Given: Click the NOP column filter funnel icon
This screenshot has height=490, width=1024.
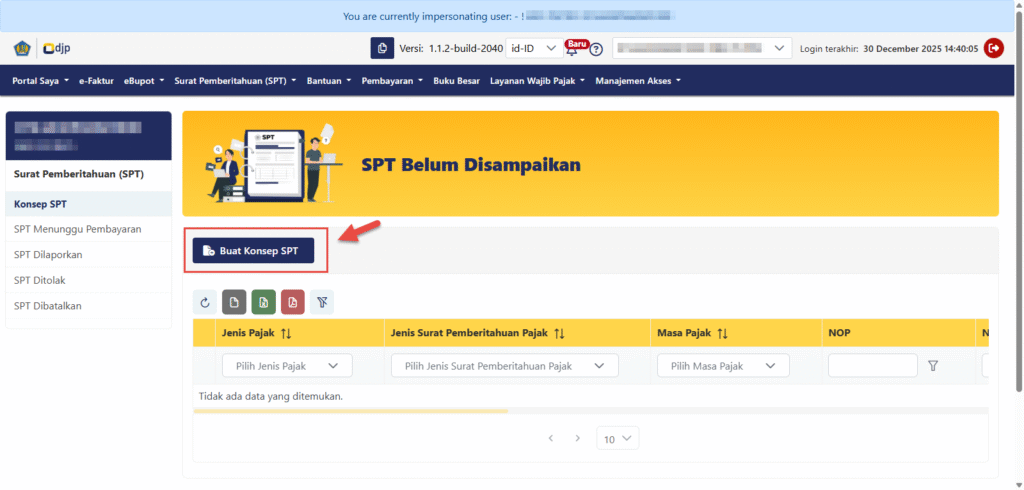Looking at the screenshot, I should (x=933, y=366).
